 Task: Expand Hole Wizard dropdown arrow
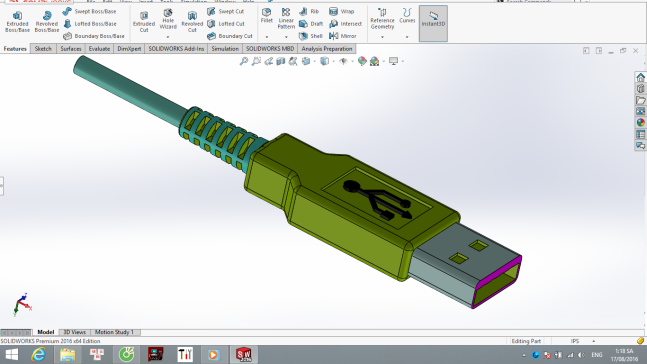(168, 37)
